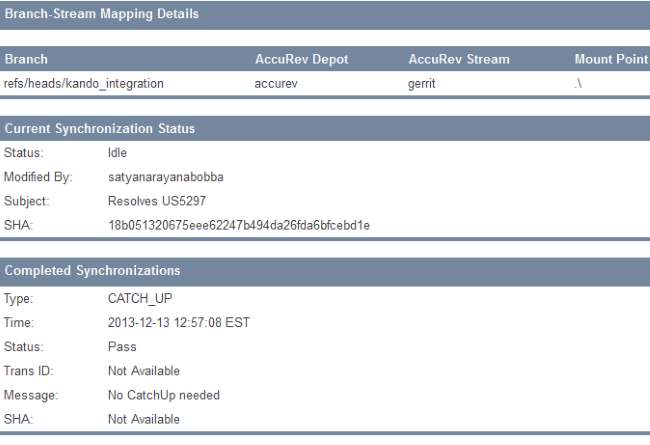Select the AccuRev Stream column header
The image size is (650, 445).
(459, 59)
